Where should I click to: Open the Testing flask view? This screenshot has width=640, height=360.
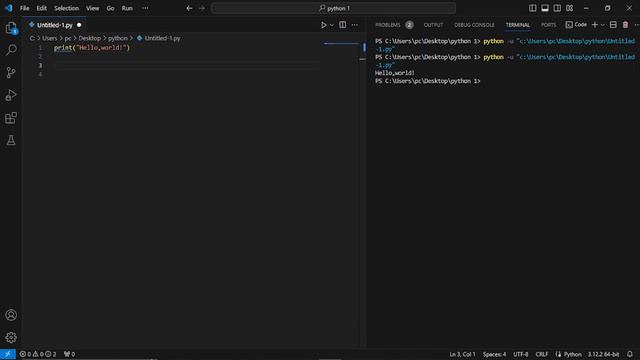tap(11, 140)
